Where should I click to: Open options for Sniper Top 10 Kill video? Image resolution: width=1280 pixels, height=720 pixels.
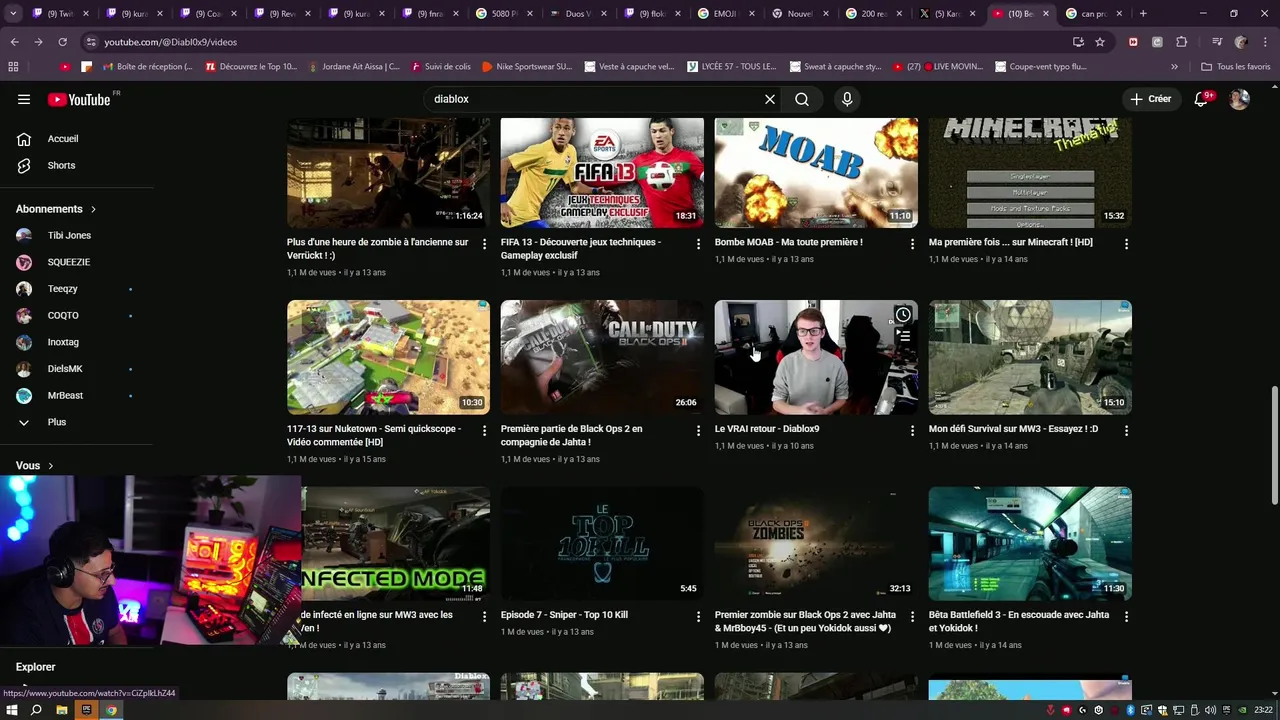698,617
